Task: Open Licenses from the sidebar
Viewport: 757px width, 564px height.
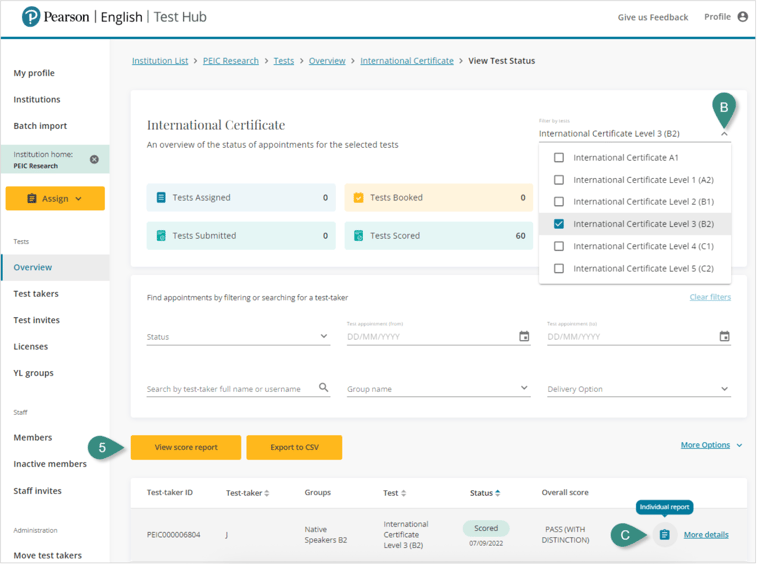Action: pos(30,347)
